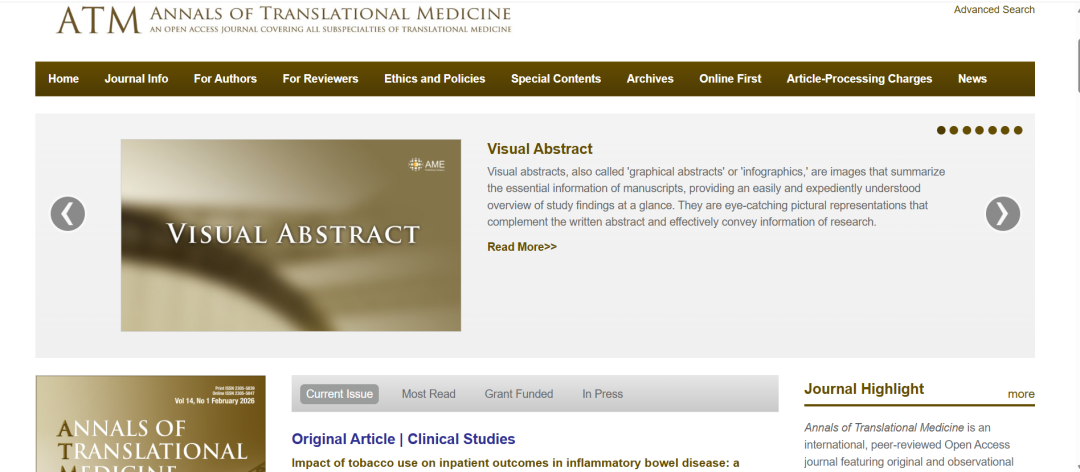The width and height of the screenshot is (1080, 472).
Task: Open the journal issue cover thumbnail
Action: 151,424
